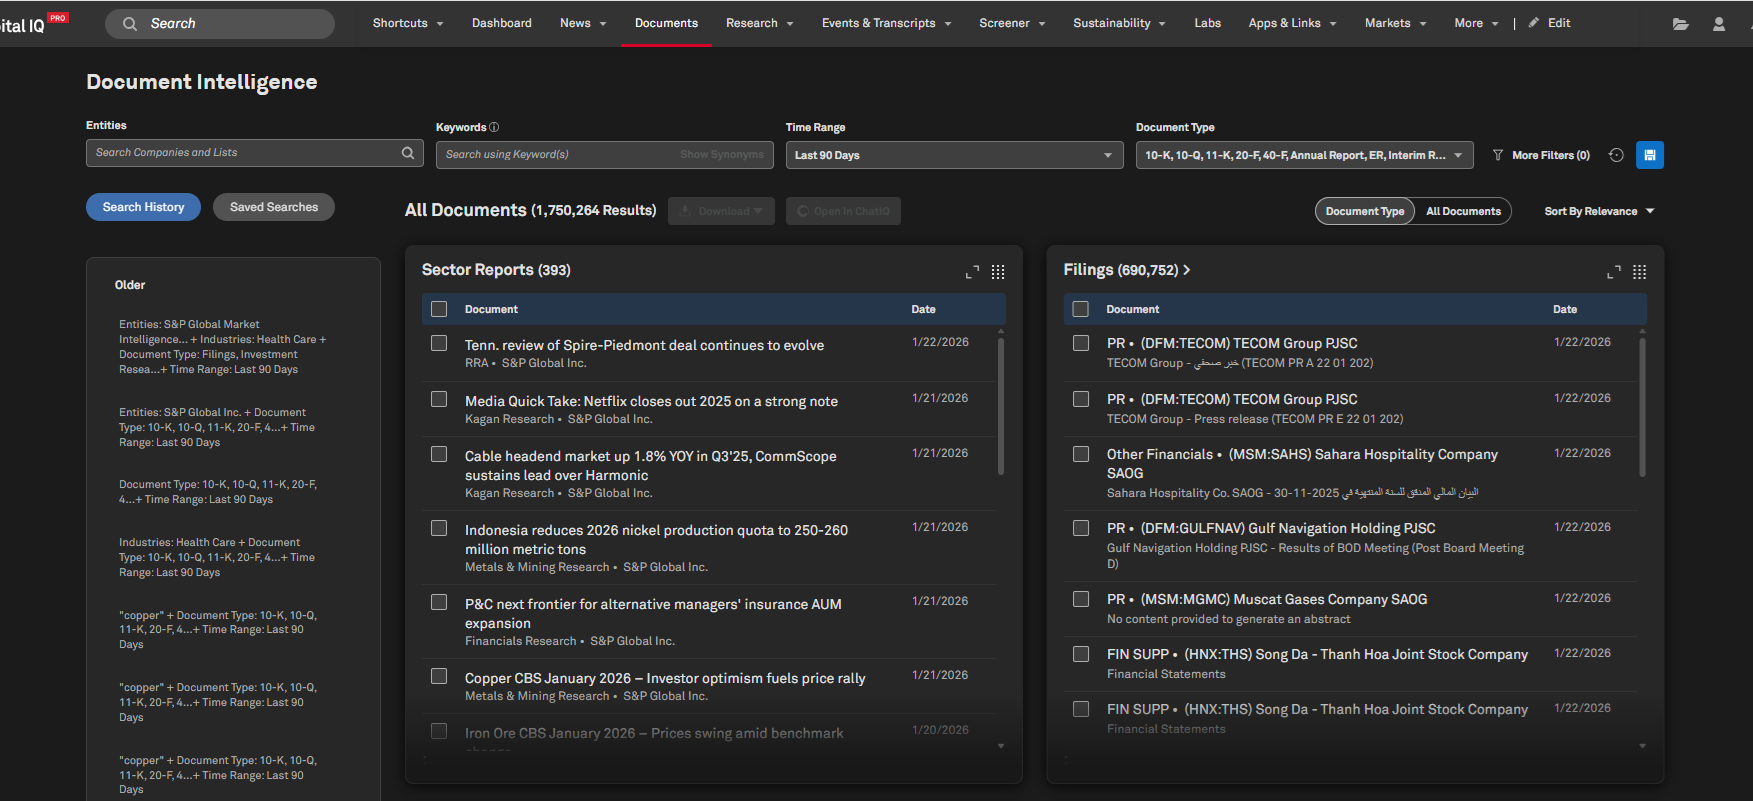Open the folder icon in top bar

(1680, 24)
